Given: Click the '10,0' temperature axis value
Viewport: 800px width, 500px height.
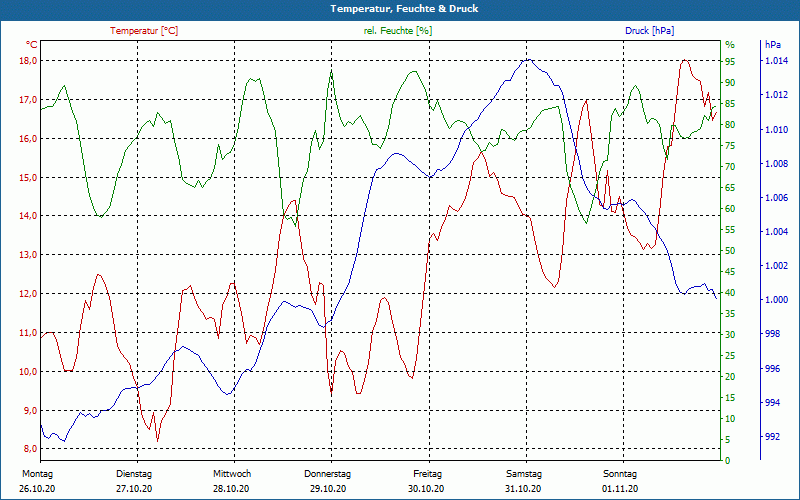Looking at the screenshot, I should (x=29, y=371).
